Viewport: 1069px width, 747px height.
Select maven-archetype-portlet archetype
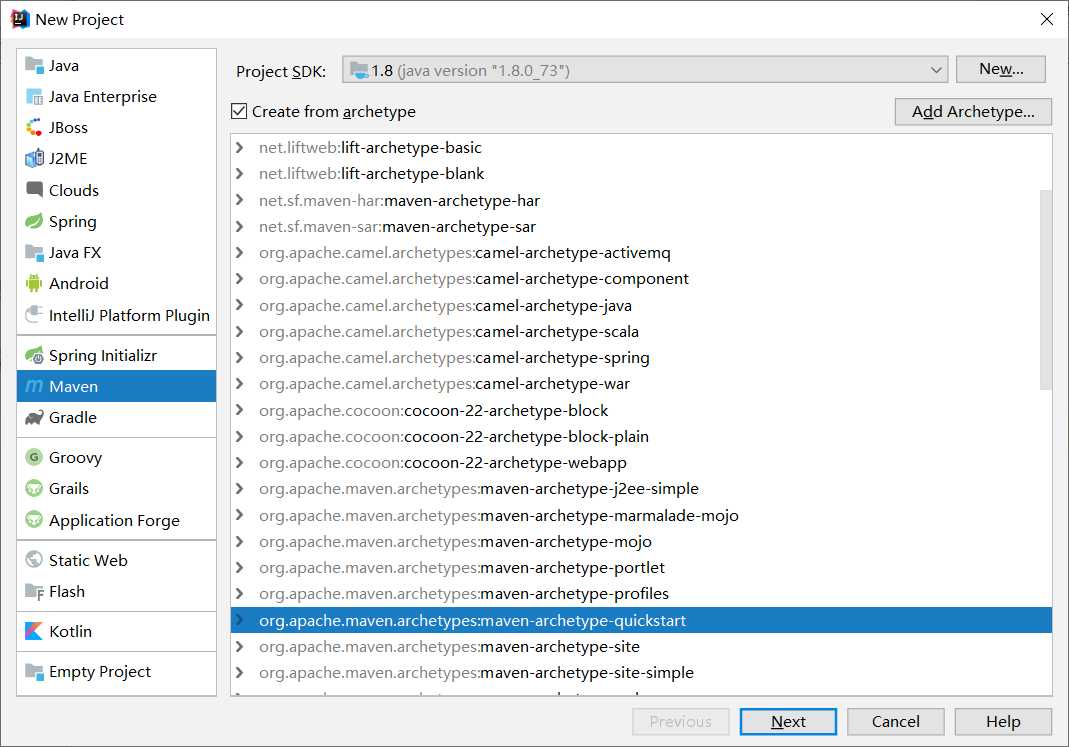coord(641,568)
